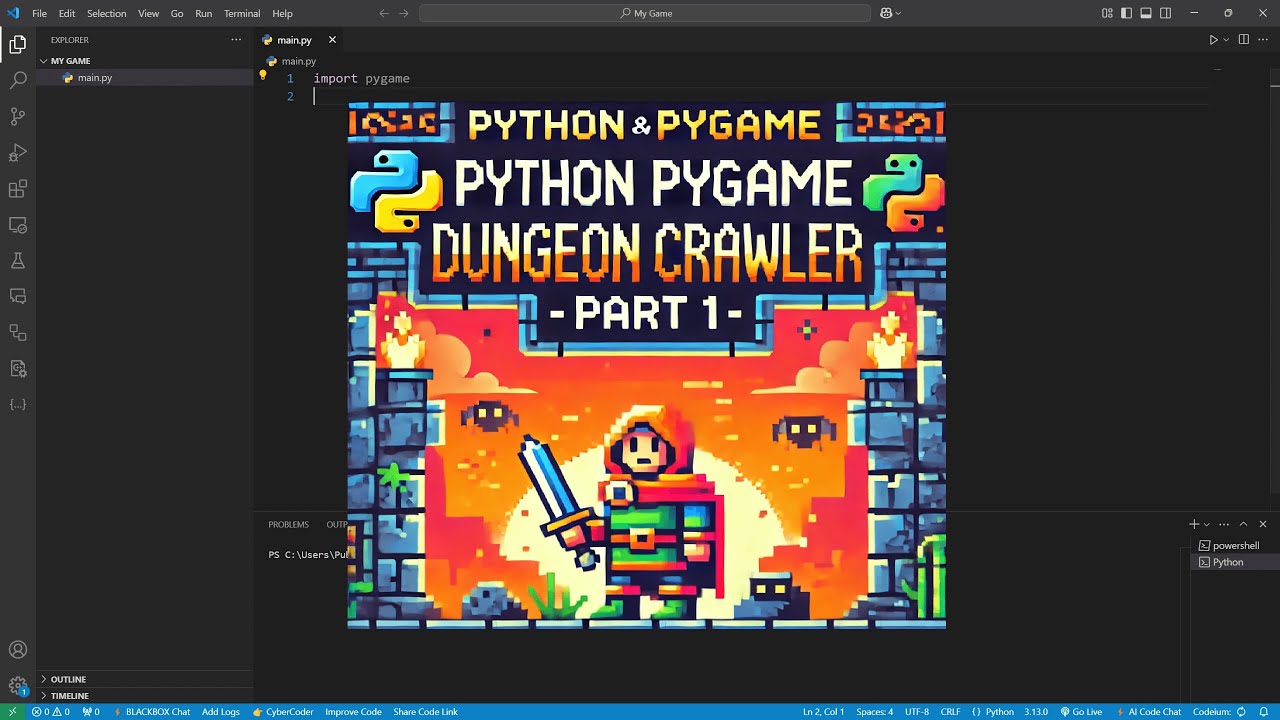This screenshot has height=720, width=1280.
Task: Click the My Game command center search box
Action: (x=645, y=13)
